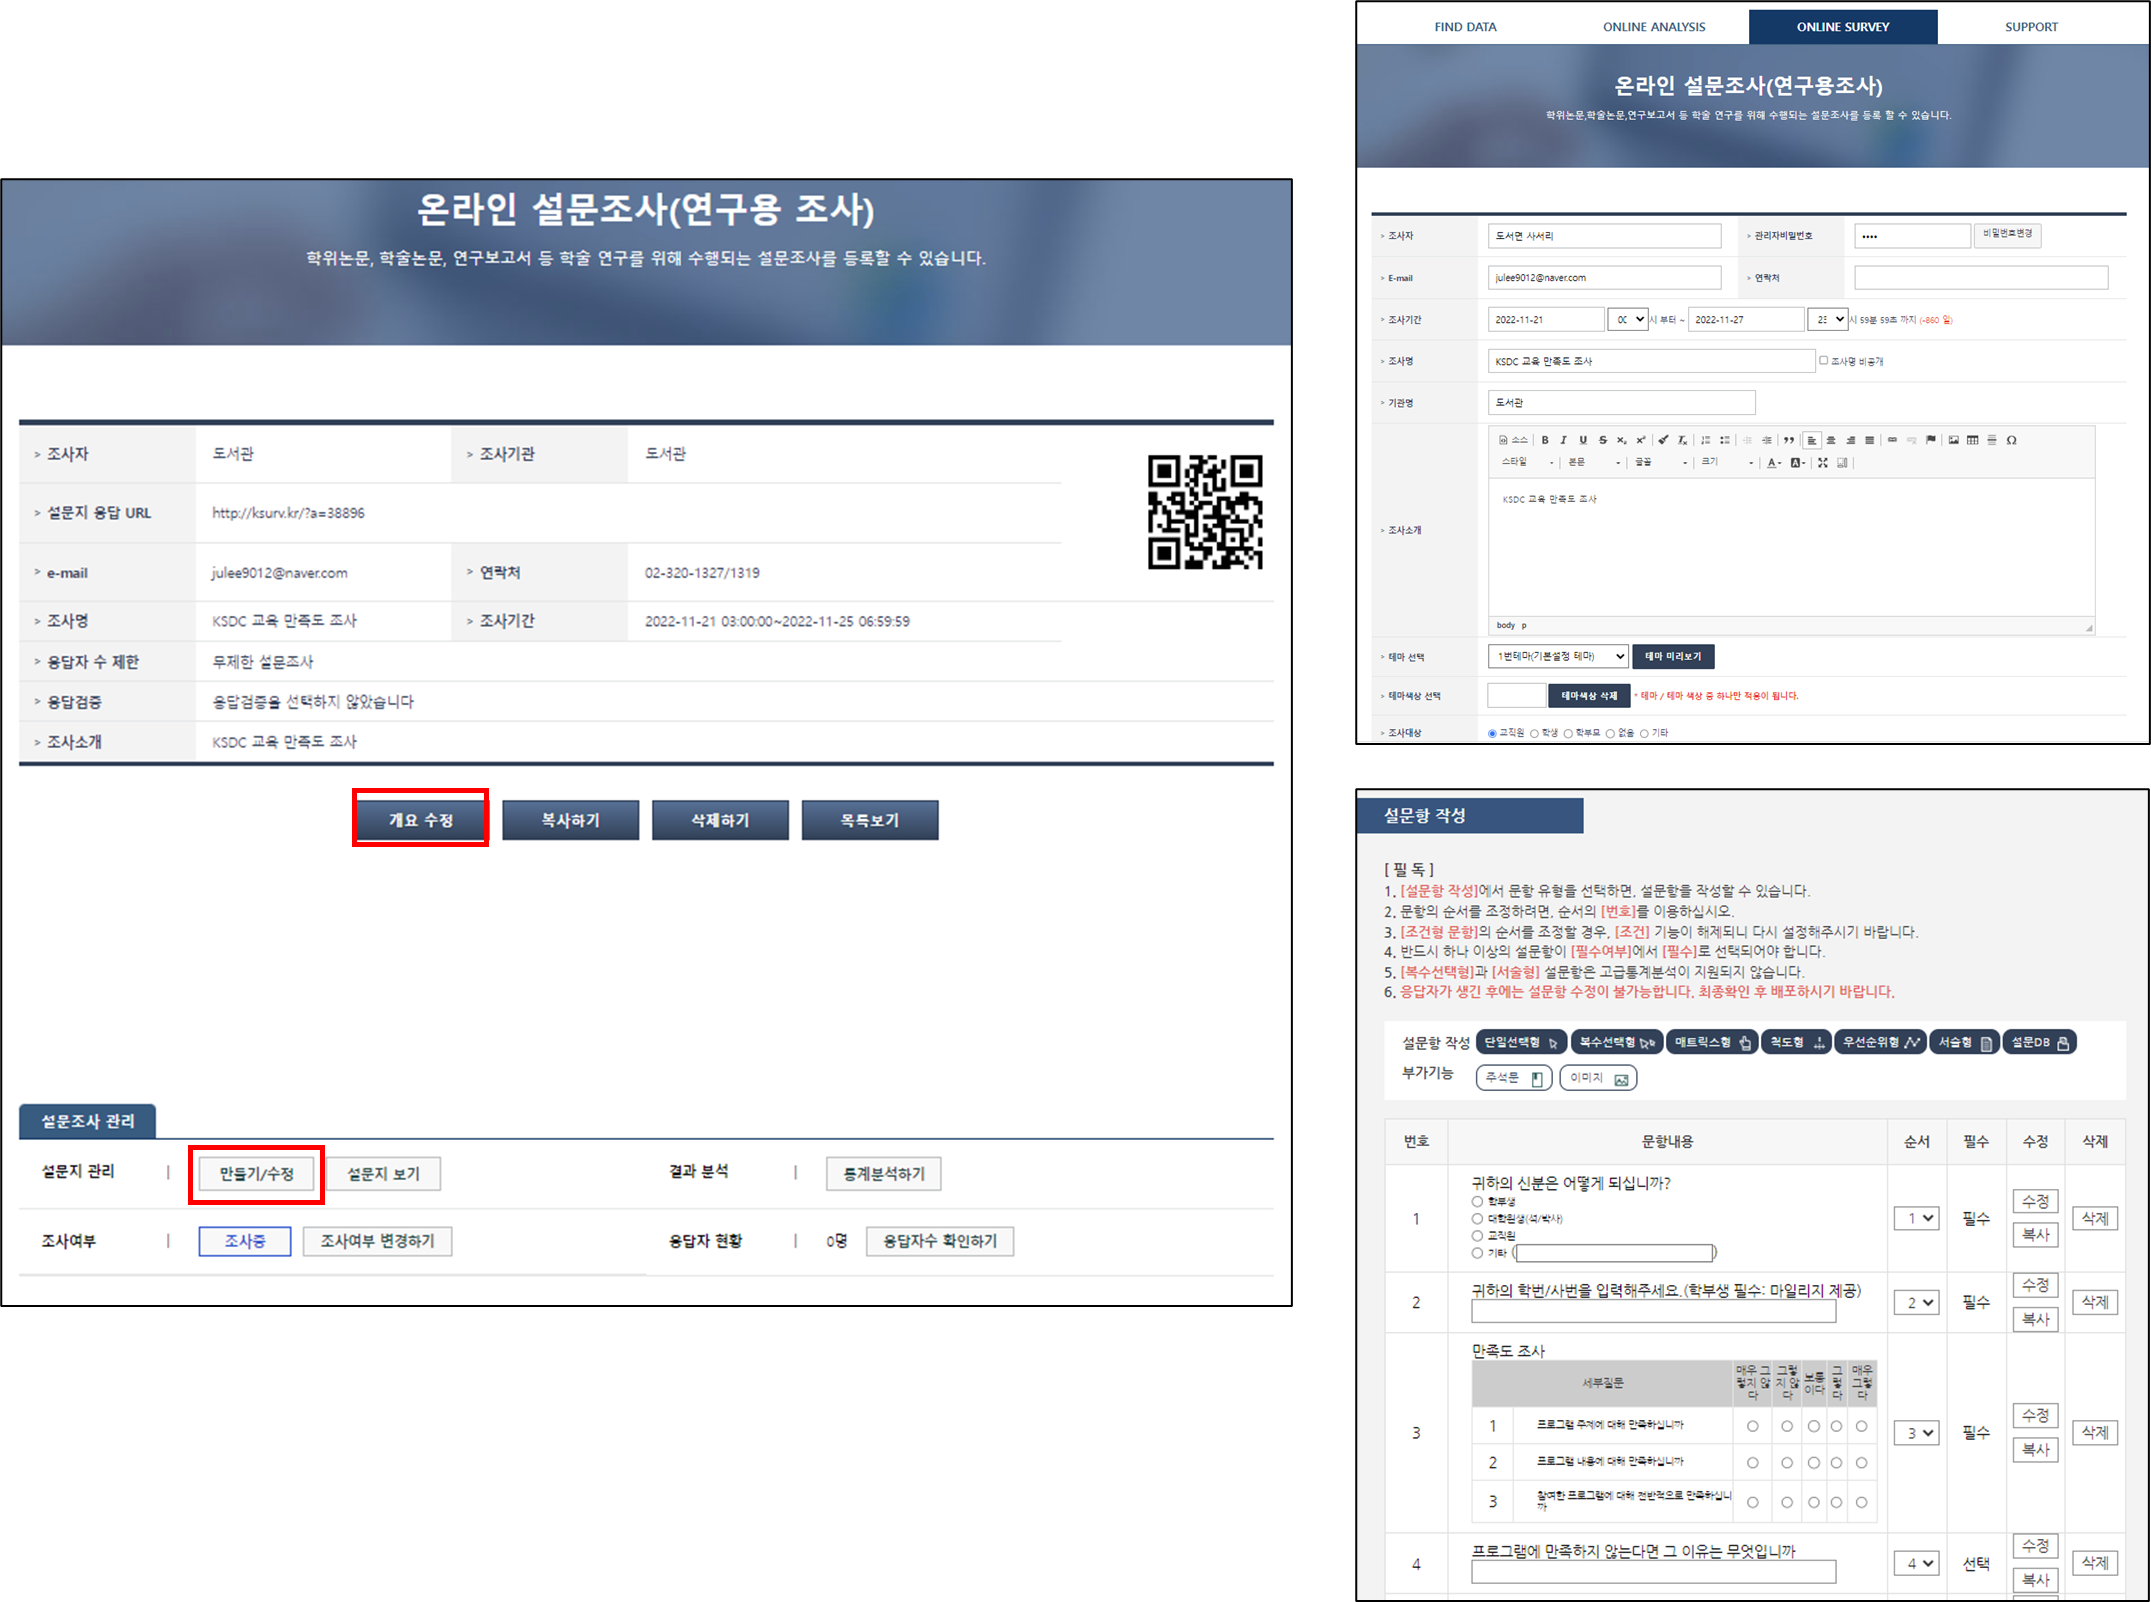Expand the 스타일 dropdown in editor
Screen dimensions: 2151x1602
click(x=1528, y=462)
